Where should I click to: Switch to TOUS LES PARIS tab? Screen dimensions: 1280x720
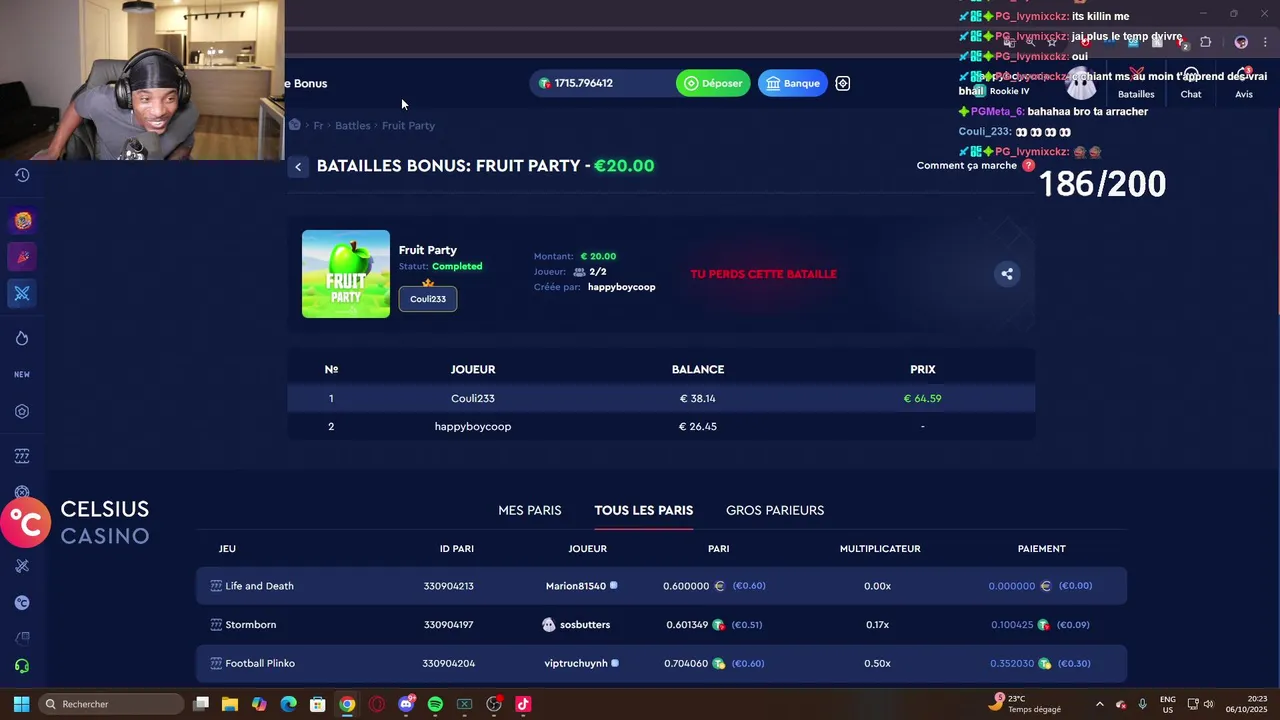[644, 510]
